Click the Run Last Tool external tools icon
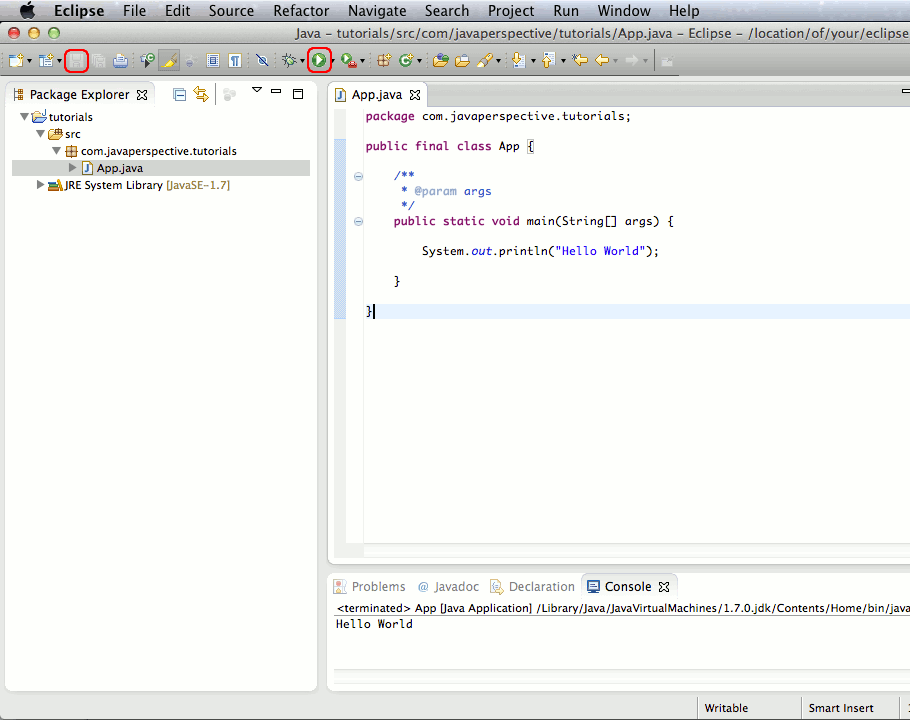 [349, 60]
